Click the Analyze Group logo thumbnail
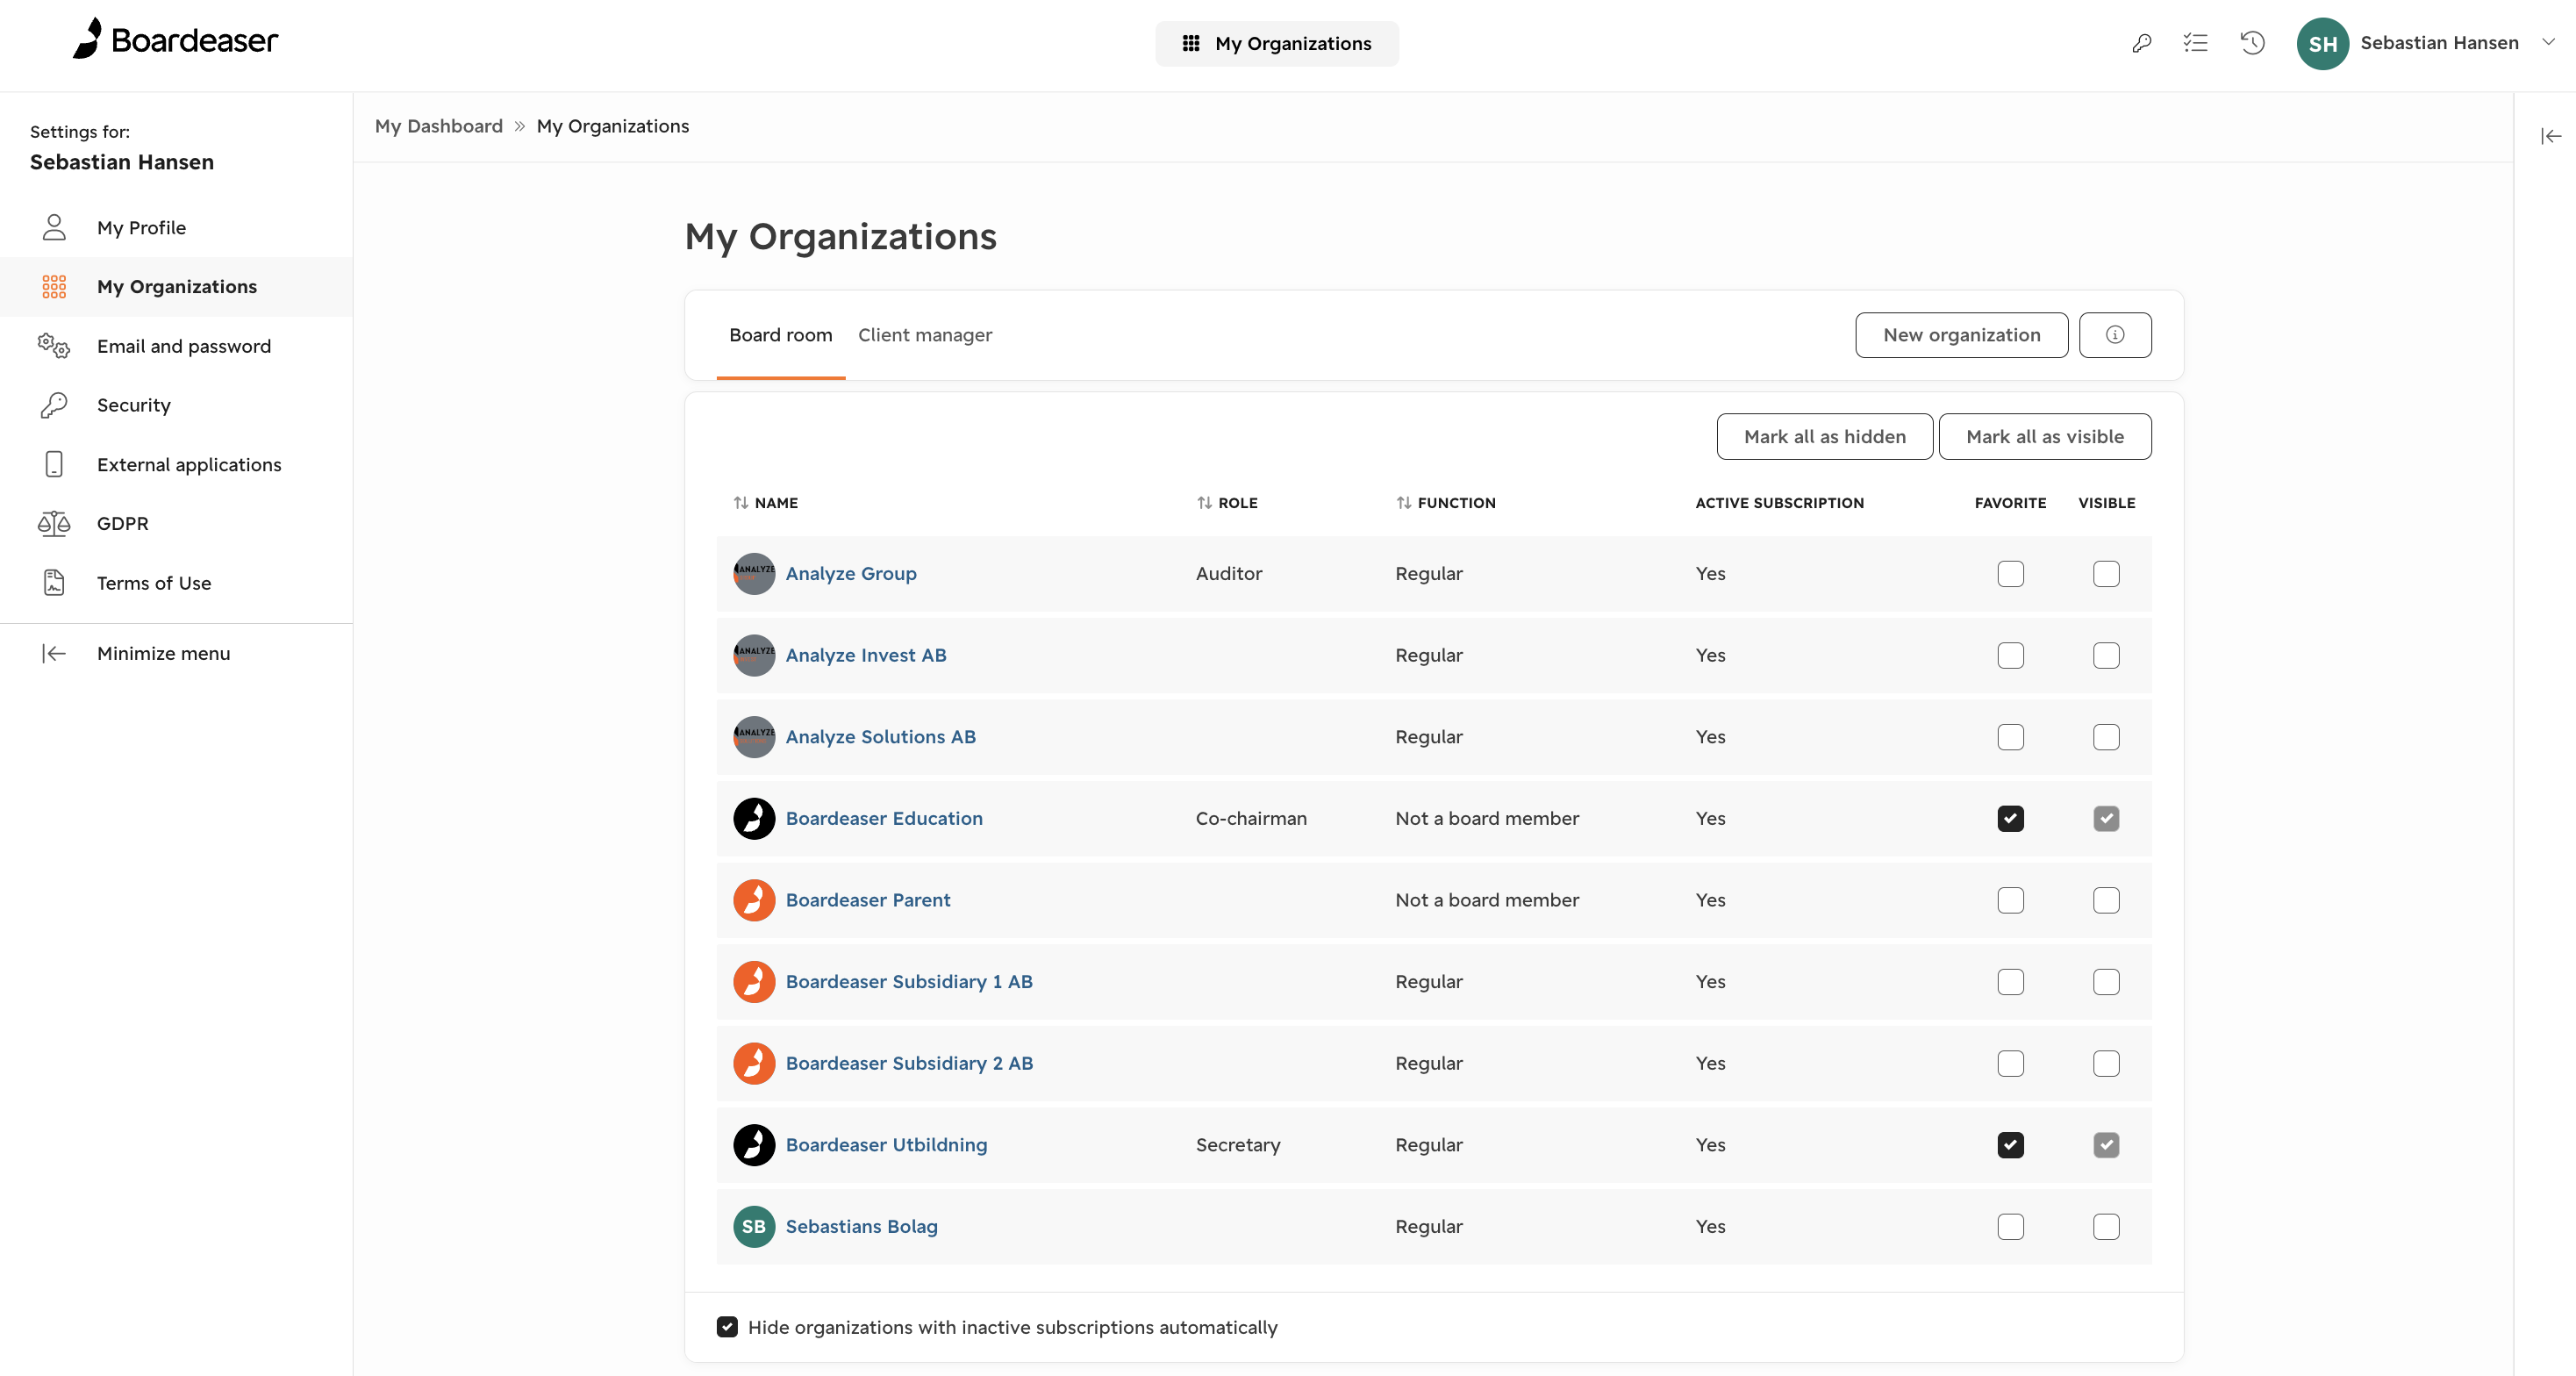The height and width of the screenshot is (1376, 2576). (754, 574)
